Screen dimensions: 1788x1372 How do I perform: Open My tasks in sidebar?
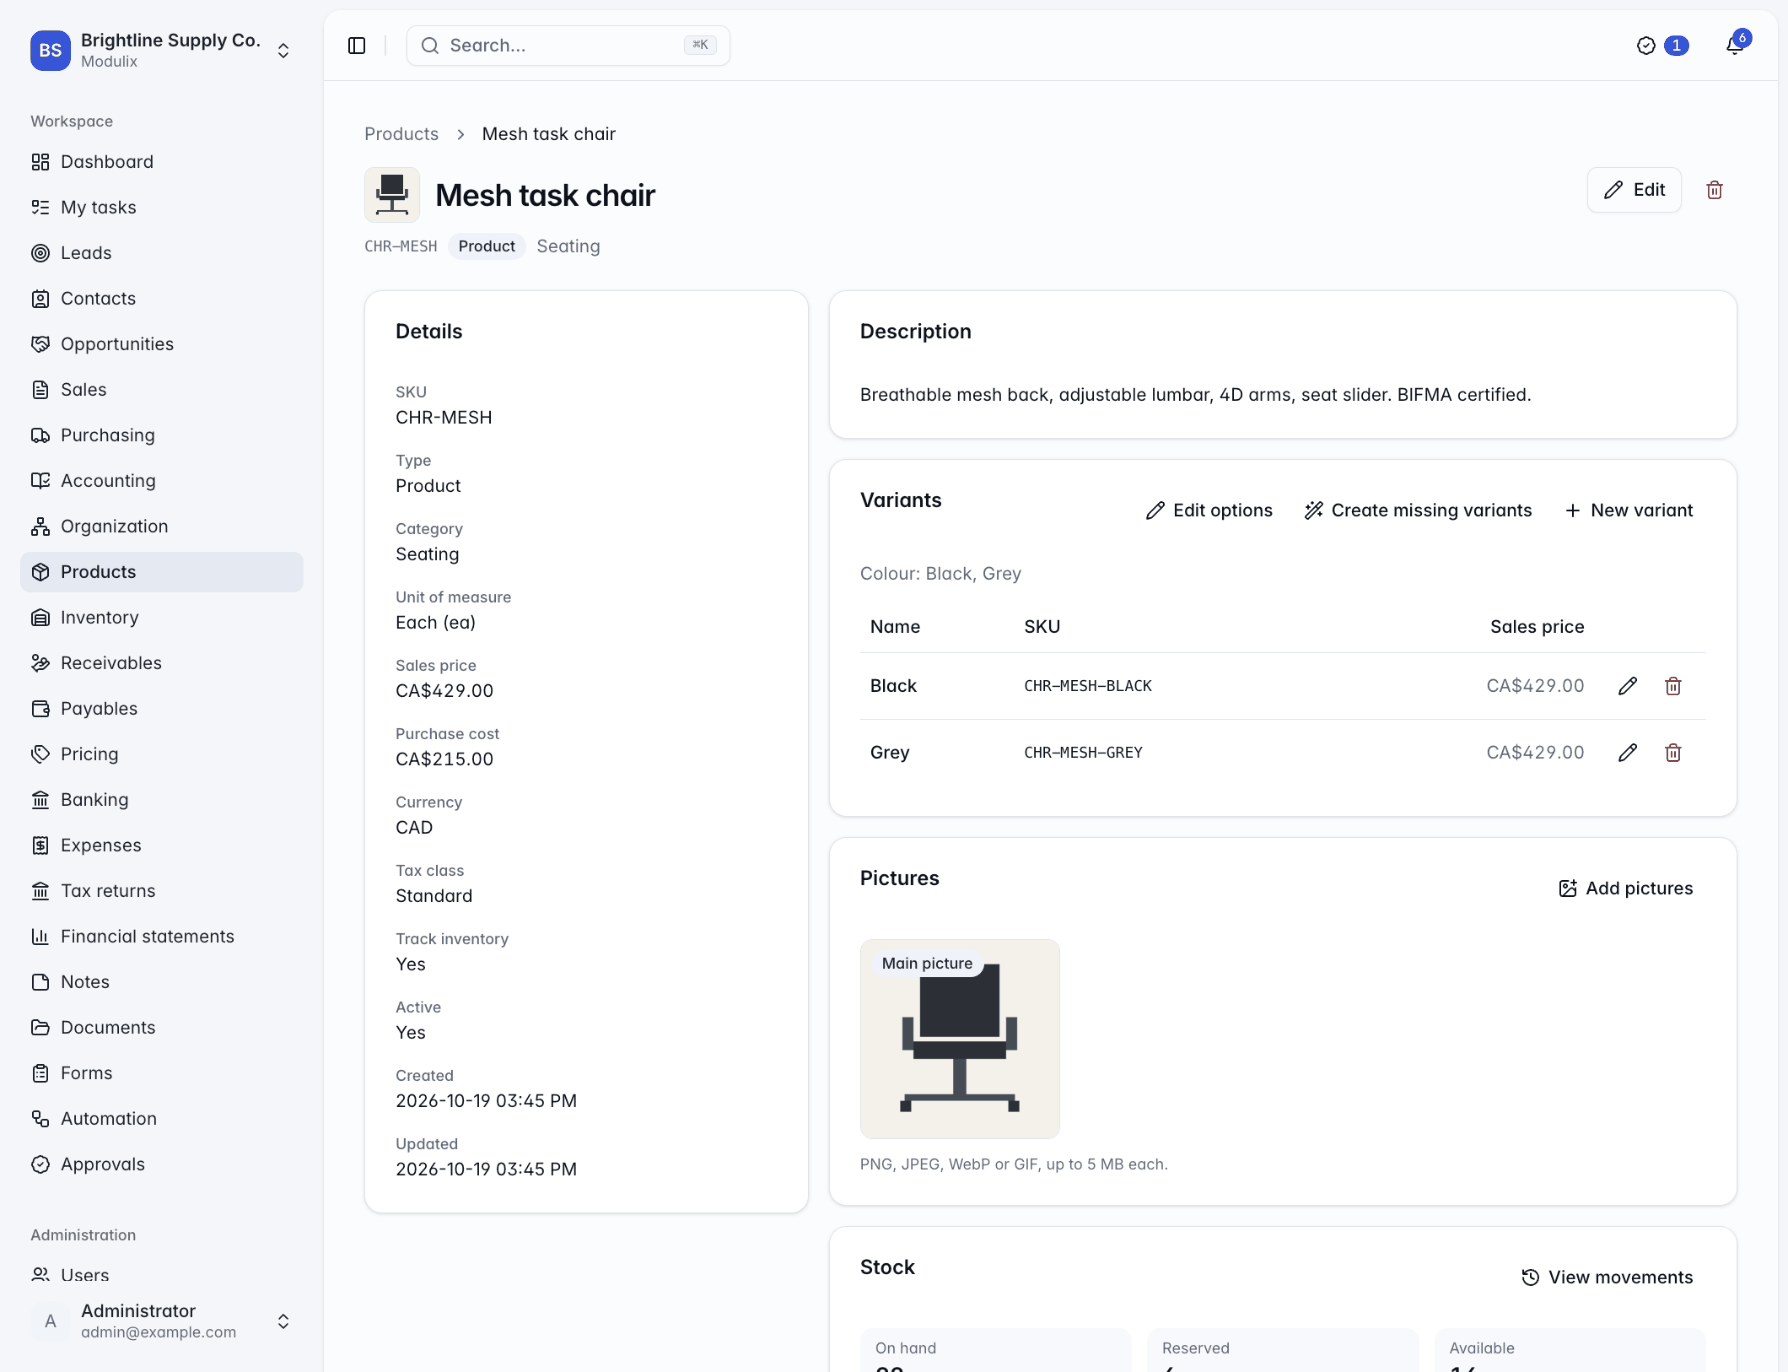pos(162,207)
